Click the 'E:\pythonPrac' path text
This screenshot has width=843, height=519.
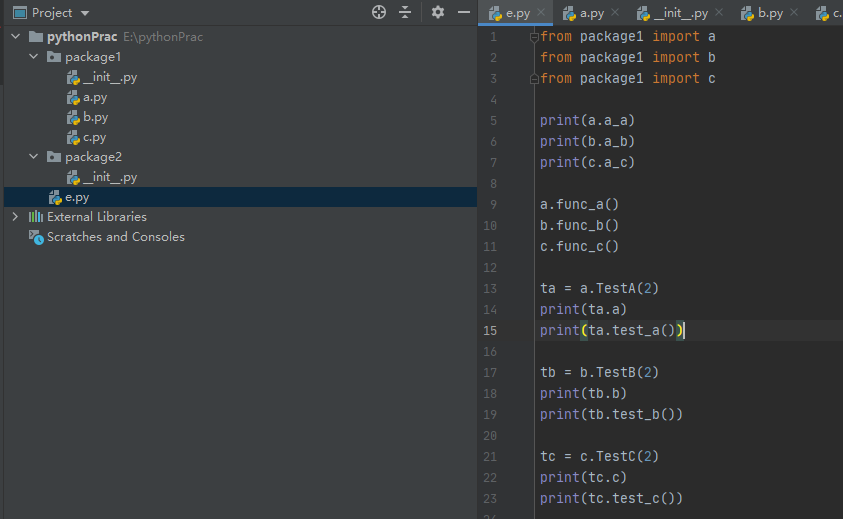(163, 37)
